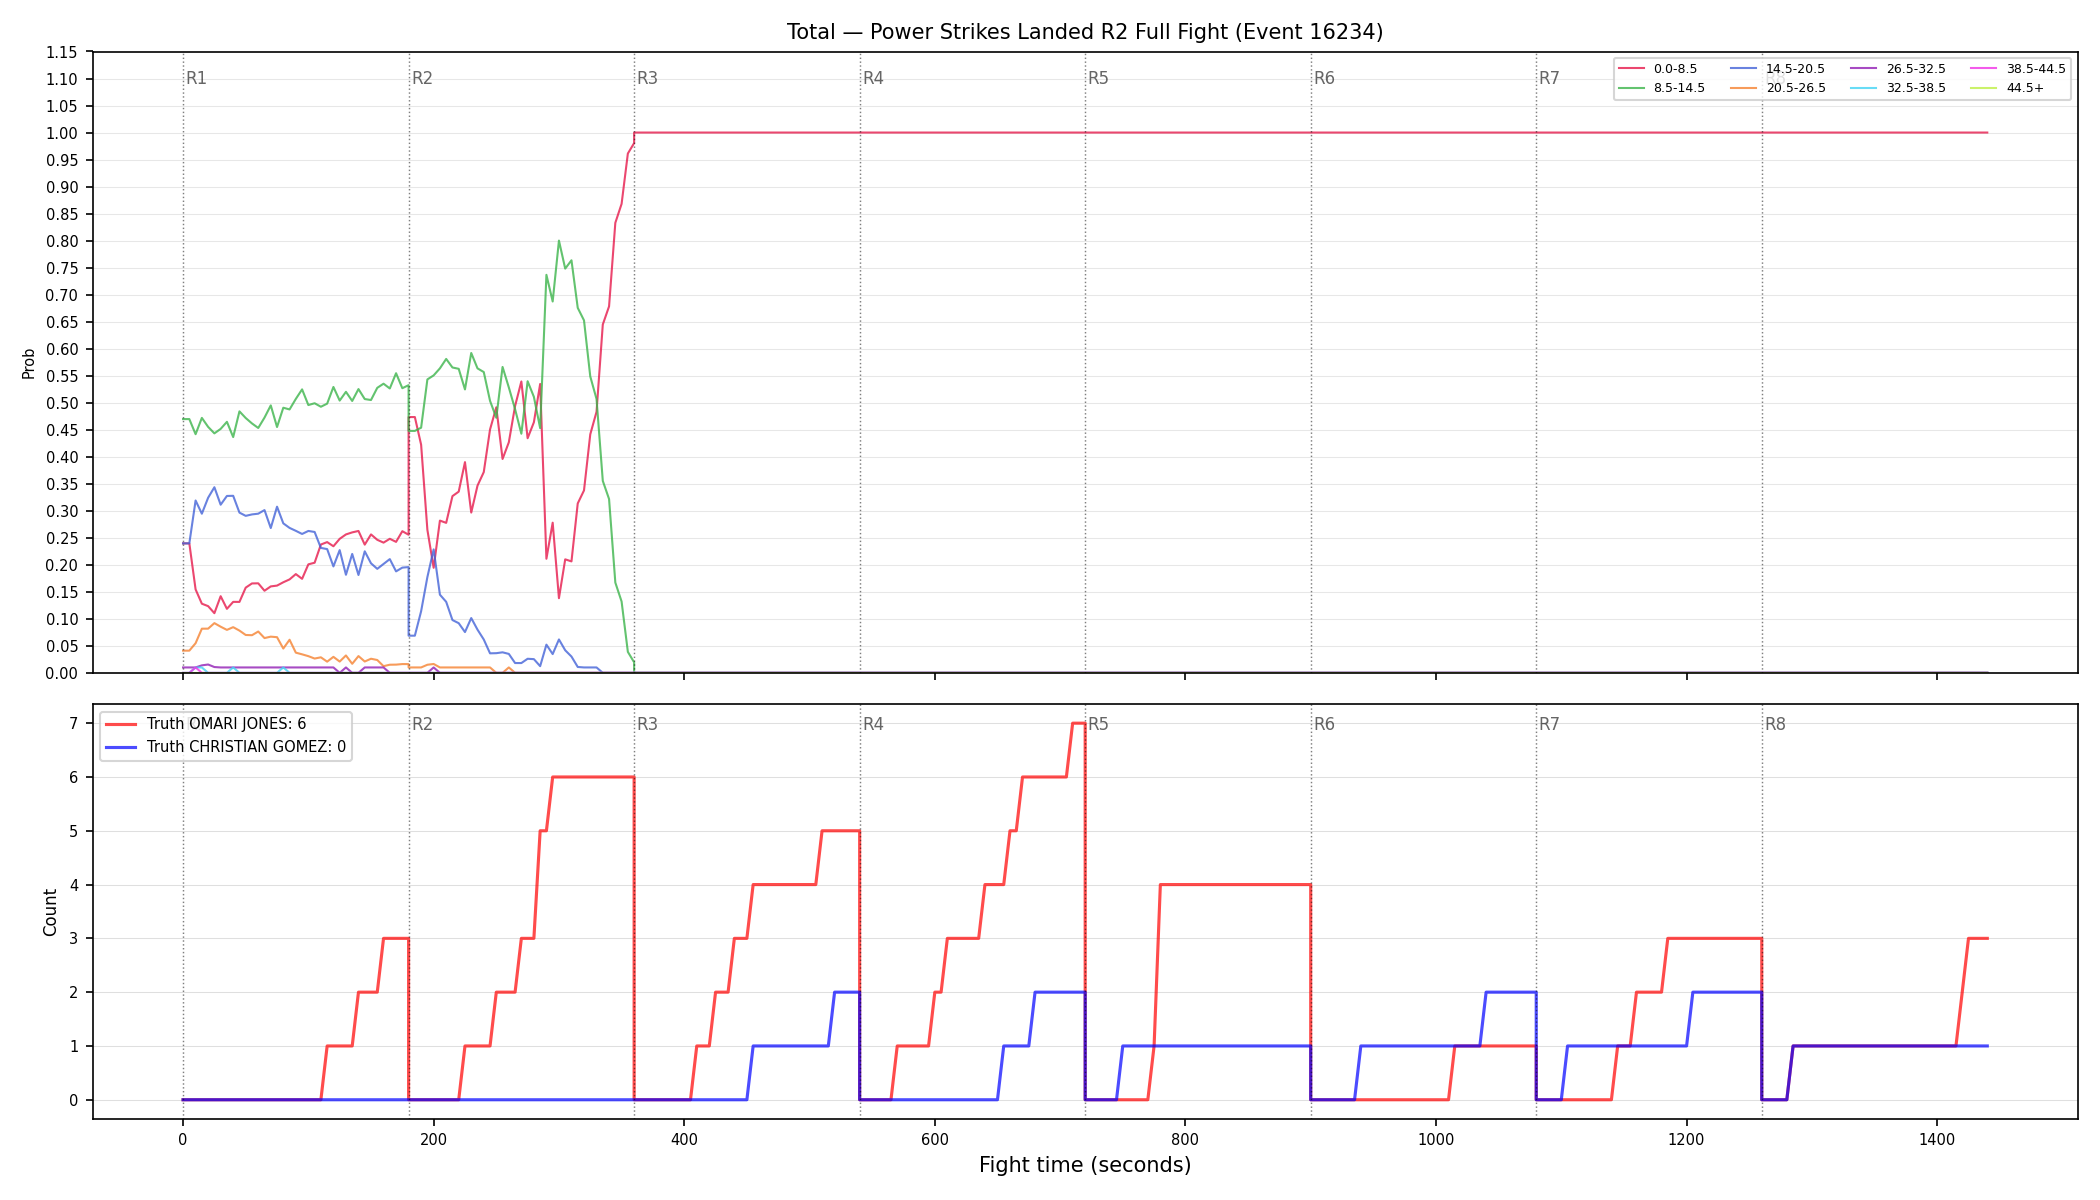This screenshot has height=1200, width=2100.
Task: Select the 20.5-26.5 legend entry
Action: click(x=1778, y=88)
